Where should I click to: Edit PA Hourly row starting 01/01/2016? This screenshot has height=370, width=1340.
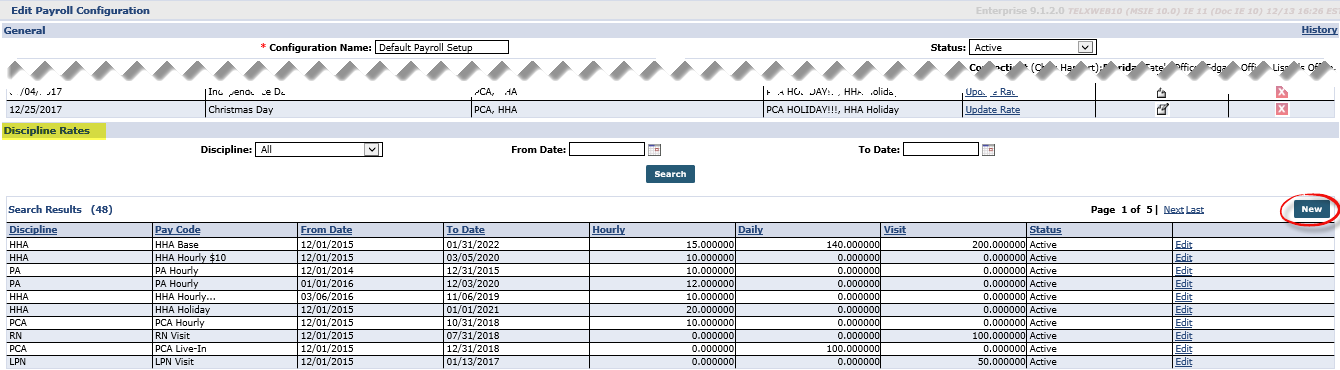coord(1184,283)
